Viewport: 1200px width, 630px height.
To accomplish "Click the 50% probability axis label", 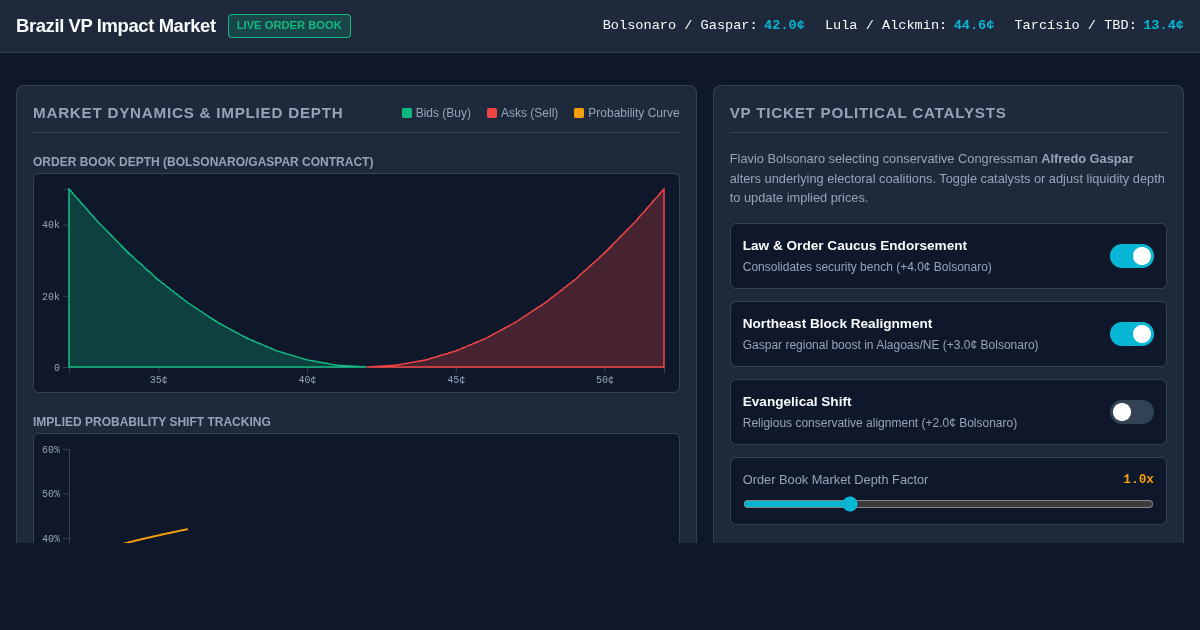I will point(51,494).
